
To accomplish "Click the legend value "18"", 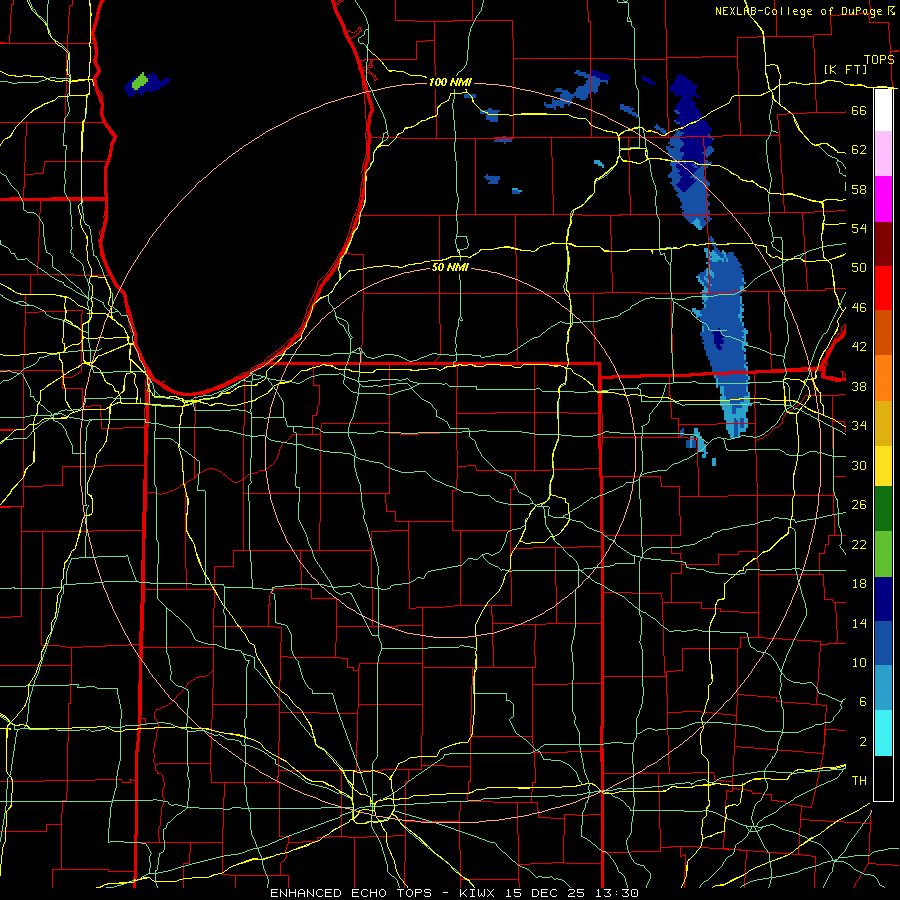I will pyautogui.click(x=859, y=584).
